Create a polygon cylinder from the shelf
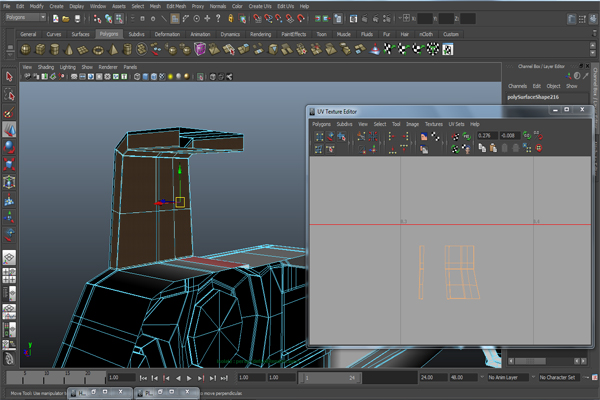 [54, 49]
